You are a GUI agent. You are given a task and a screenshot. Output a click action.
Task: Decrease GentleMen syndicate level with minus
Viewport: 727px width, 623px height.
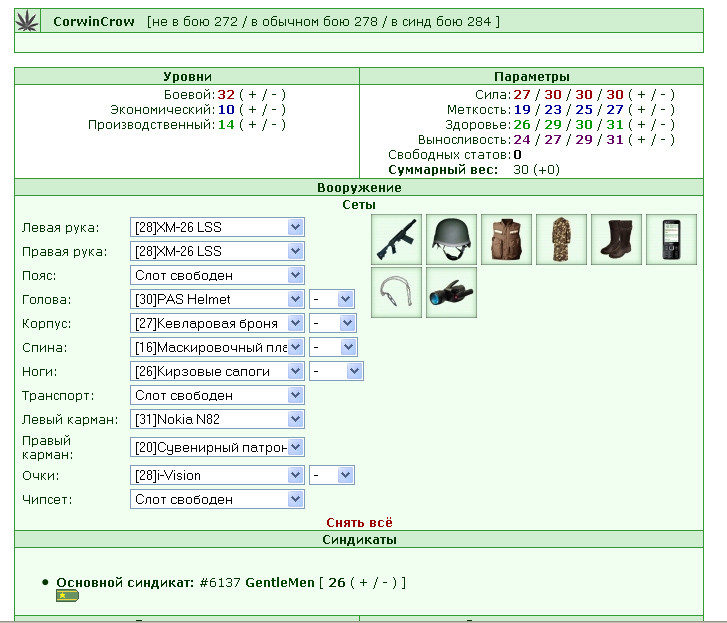click(x=385, y=582)
